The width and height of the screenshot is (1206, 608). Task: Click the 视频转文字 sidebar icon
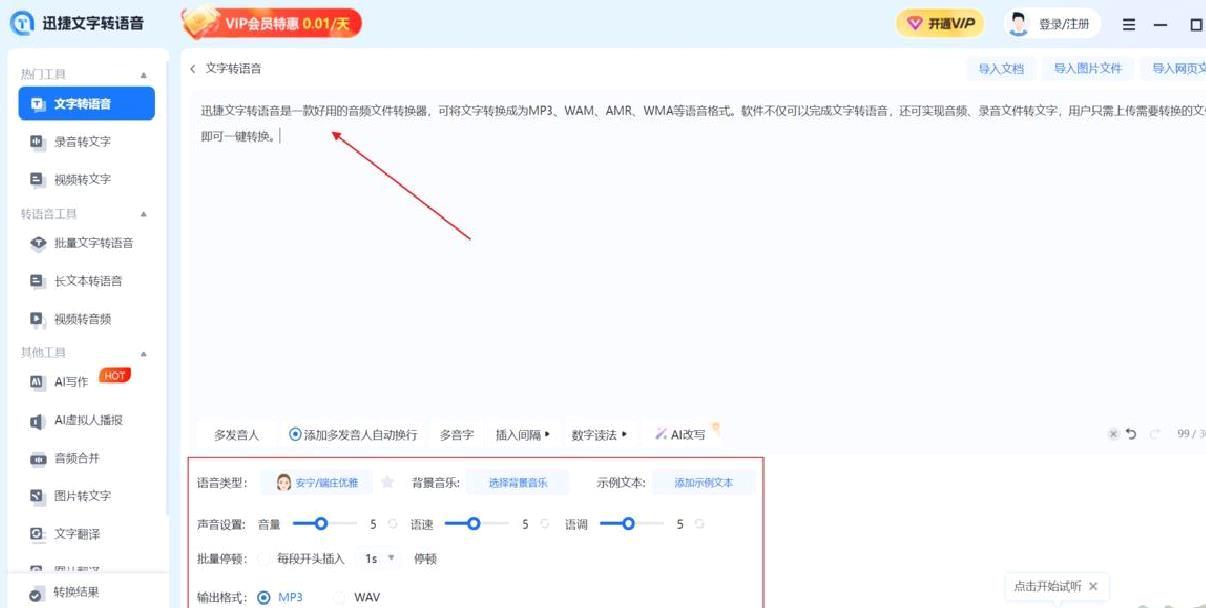point(37,180)
